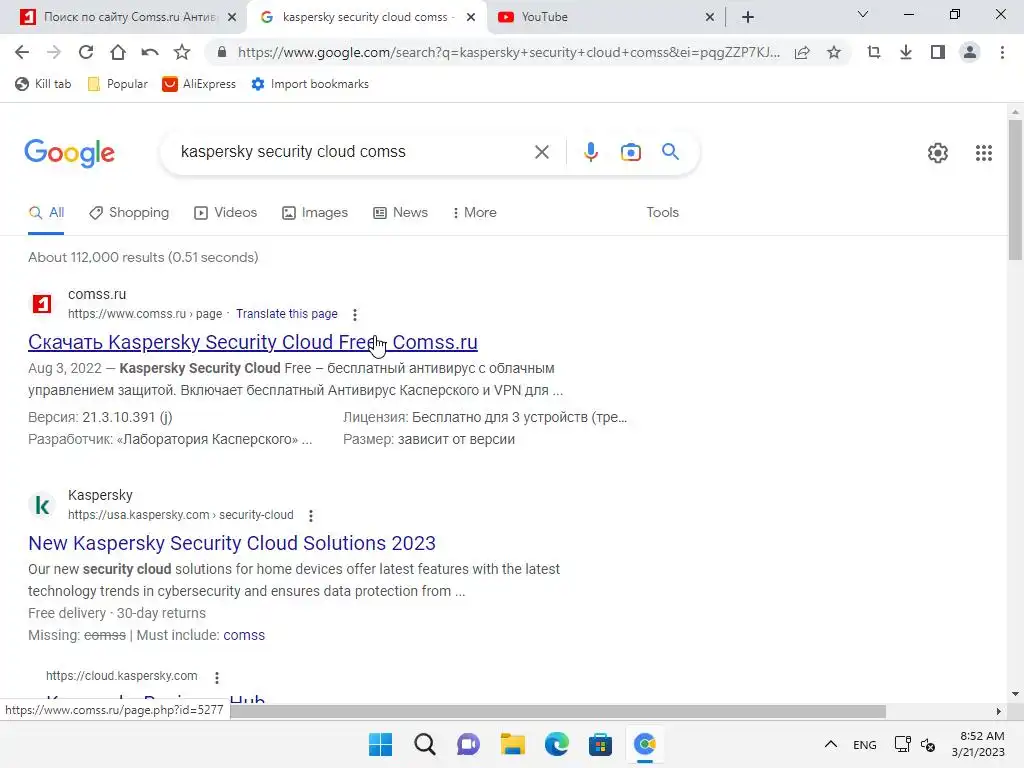Expand the tab search dropdown arrow

pos(863,14)
